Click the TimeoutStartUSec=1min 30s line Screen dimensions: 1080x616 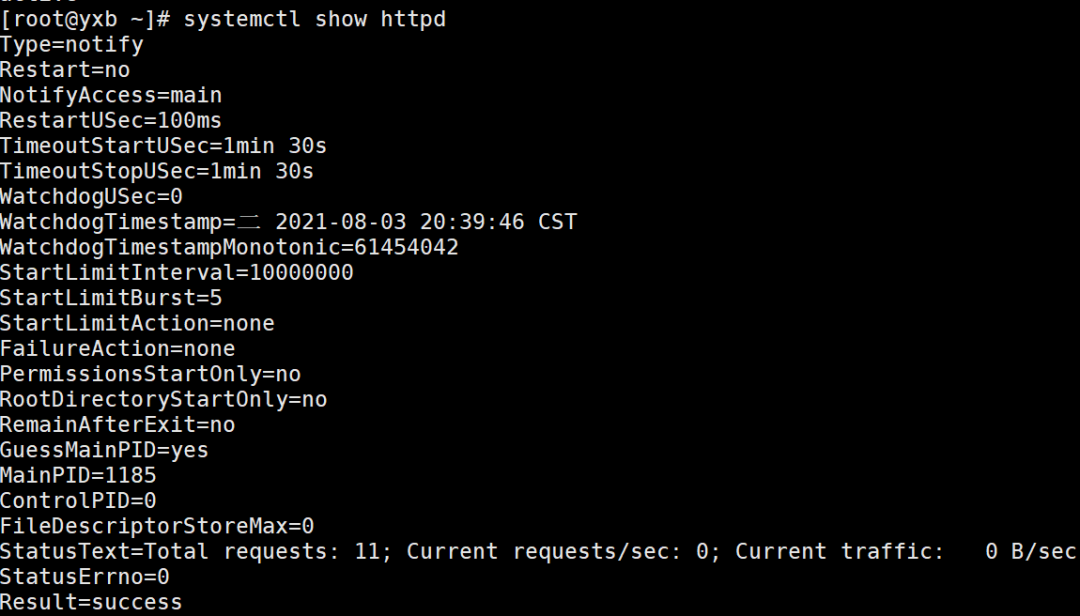tap(163, 146)
